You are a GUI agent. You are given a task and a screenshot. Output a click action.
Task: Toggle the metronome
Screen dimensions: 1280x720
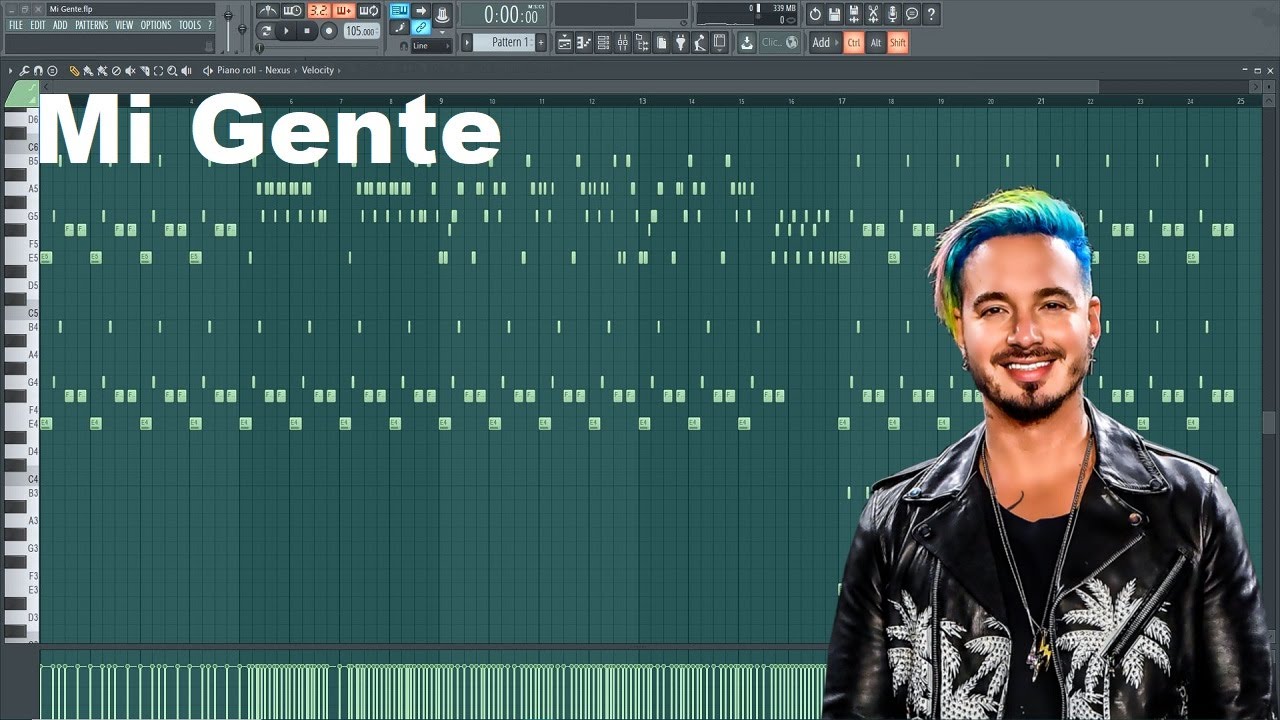tap(266, 11)
